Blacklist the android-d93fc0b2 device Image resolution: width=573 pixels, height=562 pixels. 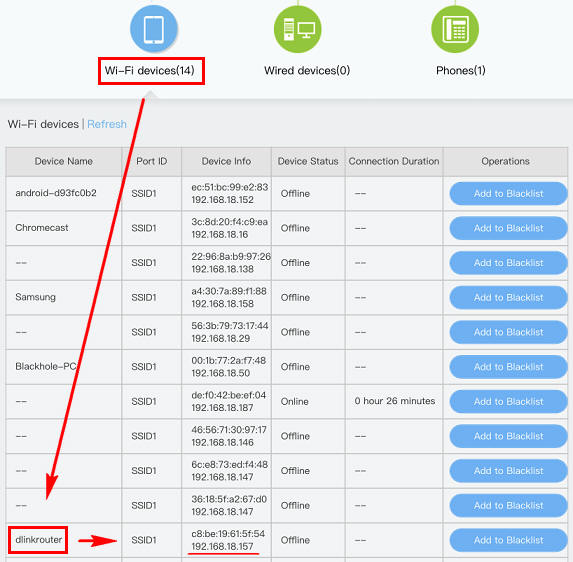(x=508, y=193)
